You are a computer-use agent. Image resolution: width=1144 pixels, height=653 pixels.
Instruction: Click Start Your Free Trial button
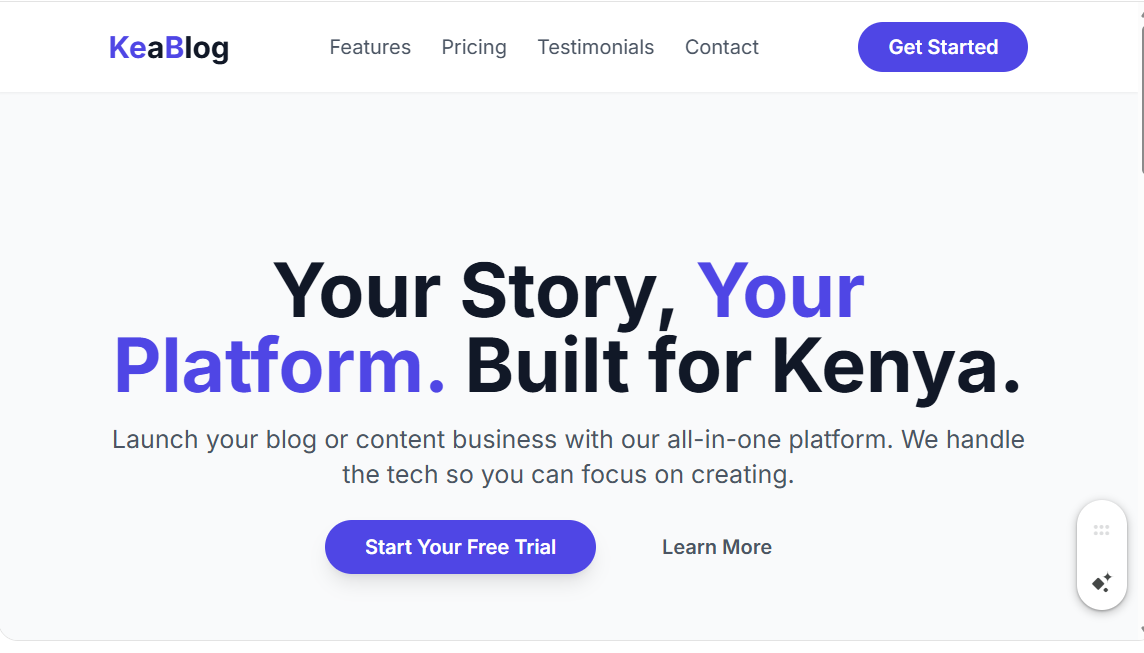[460, 547]
